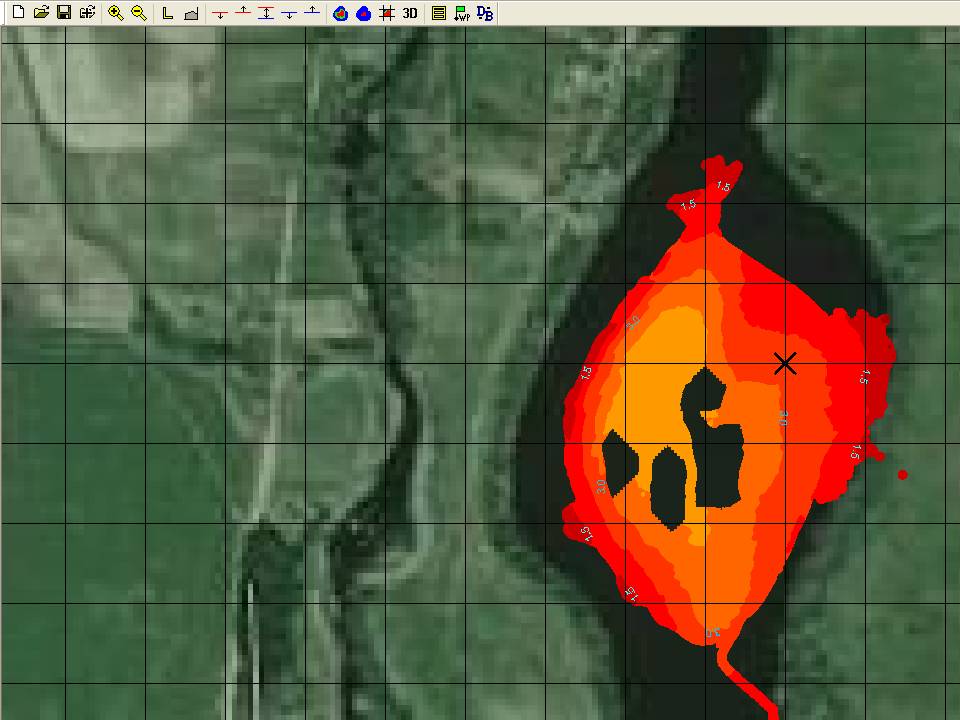Show the multicolor contour map view
Screen dimensions: 960x720
coord(341,13)
